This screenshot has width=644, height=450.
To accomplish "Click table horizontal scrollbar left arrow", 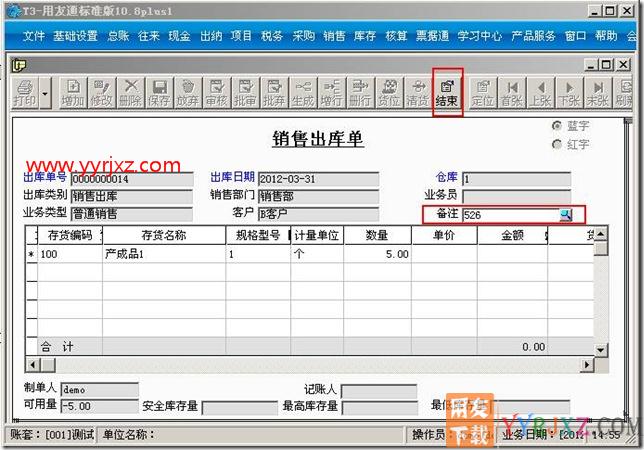I will coord(33,364).
